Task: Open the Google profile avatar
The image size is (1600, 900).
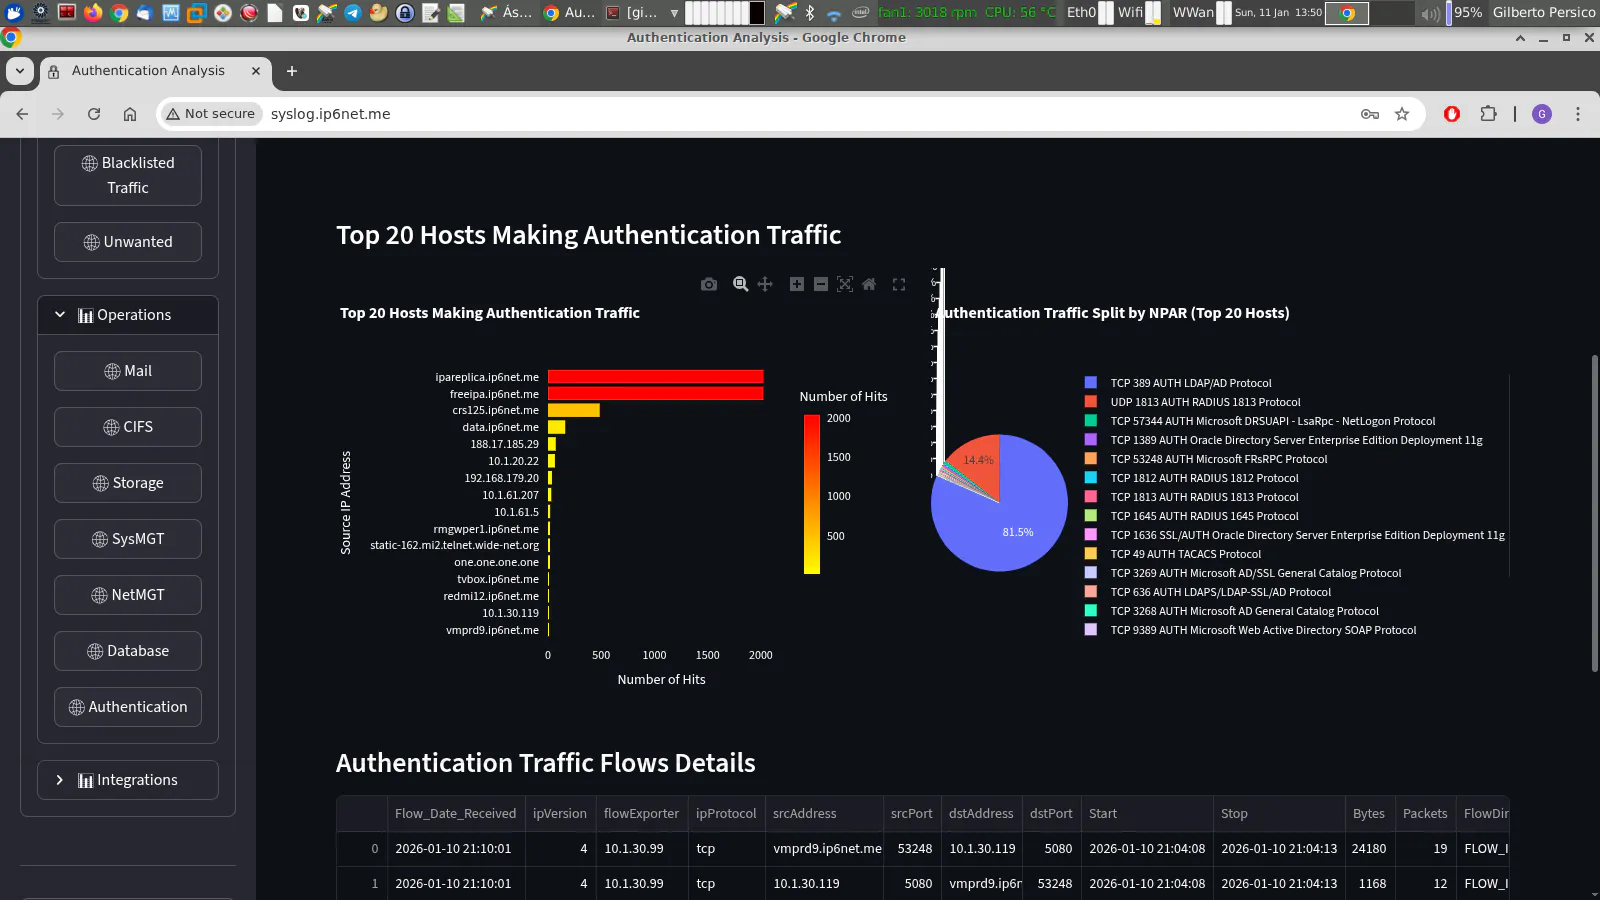Action: point(1542,114)
